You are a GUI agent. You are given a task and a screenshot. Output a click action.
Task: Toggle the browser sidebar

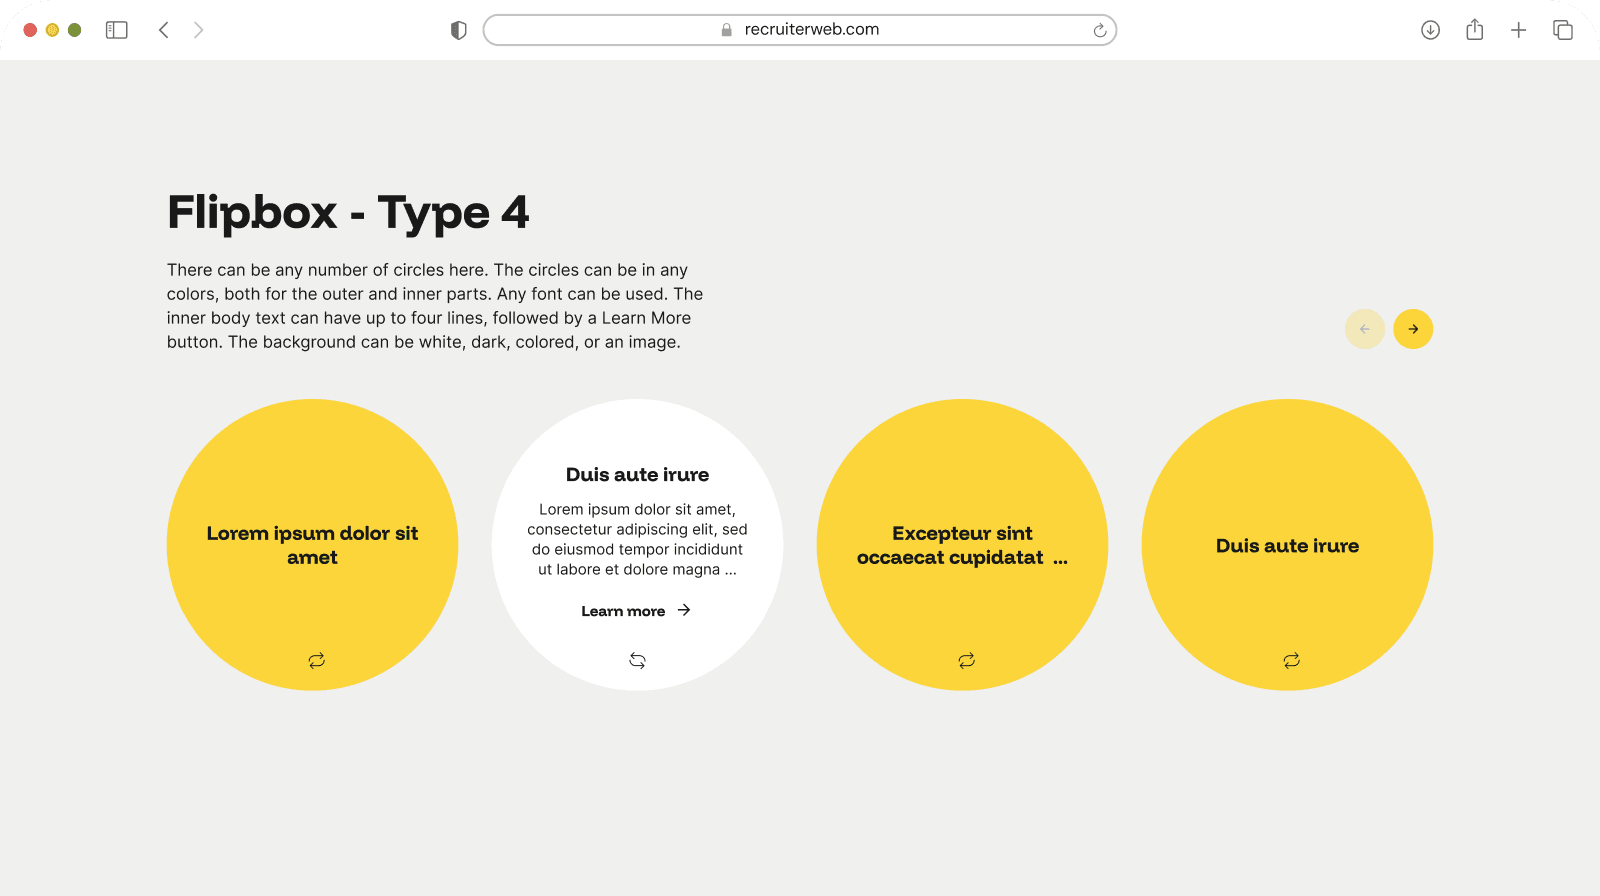(117, 30)
